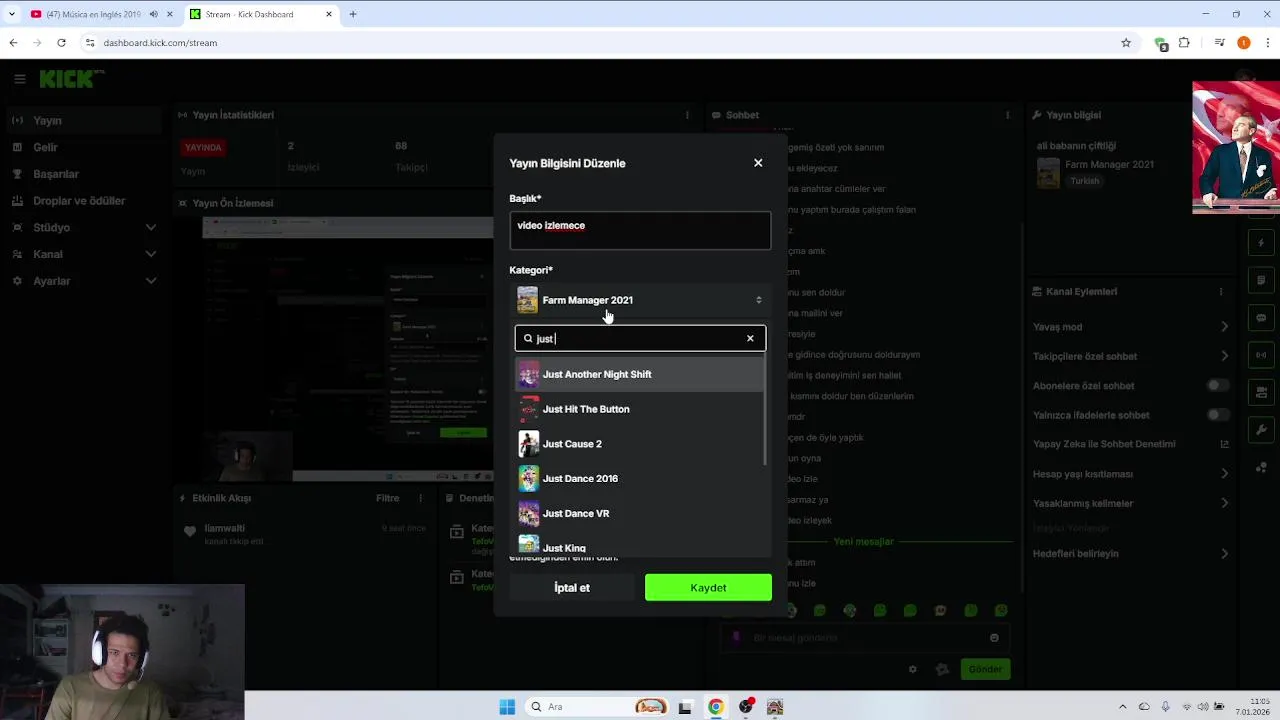Click the chat bubble quick-action icon
This screenshot has width=1280, height=720.
(1261, 318)
